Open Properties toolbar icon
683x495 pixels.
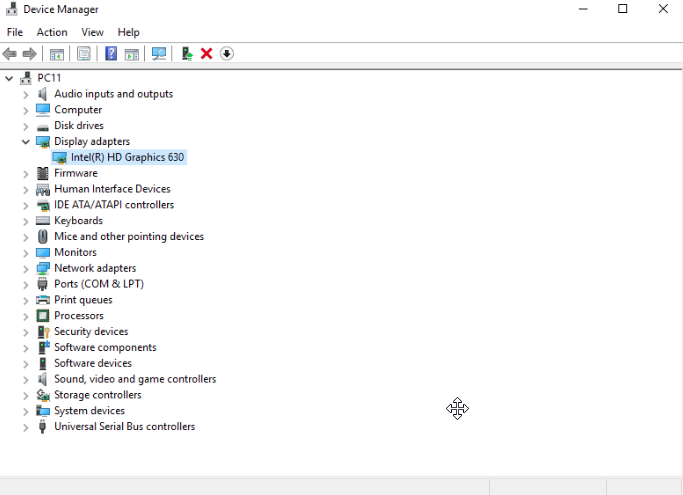[84, 54]
